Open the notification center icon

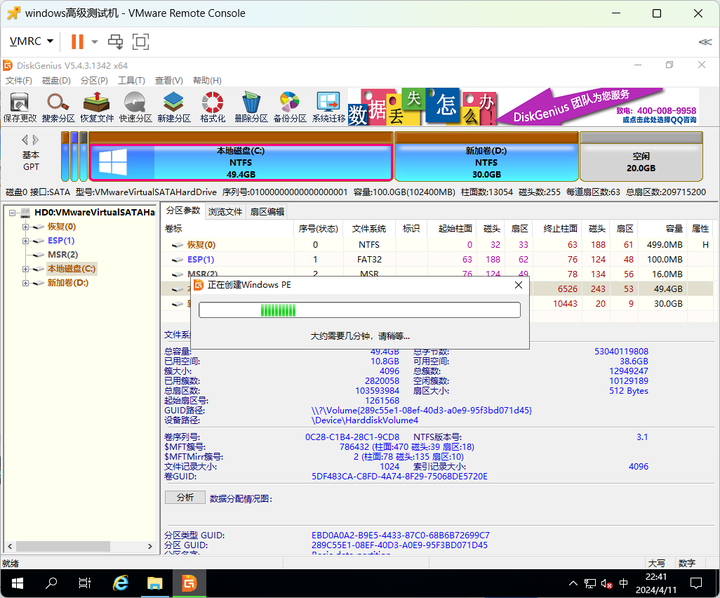(x=696, y=583)
